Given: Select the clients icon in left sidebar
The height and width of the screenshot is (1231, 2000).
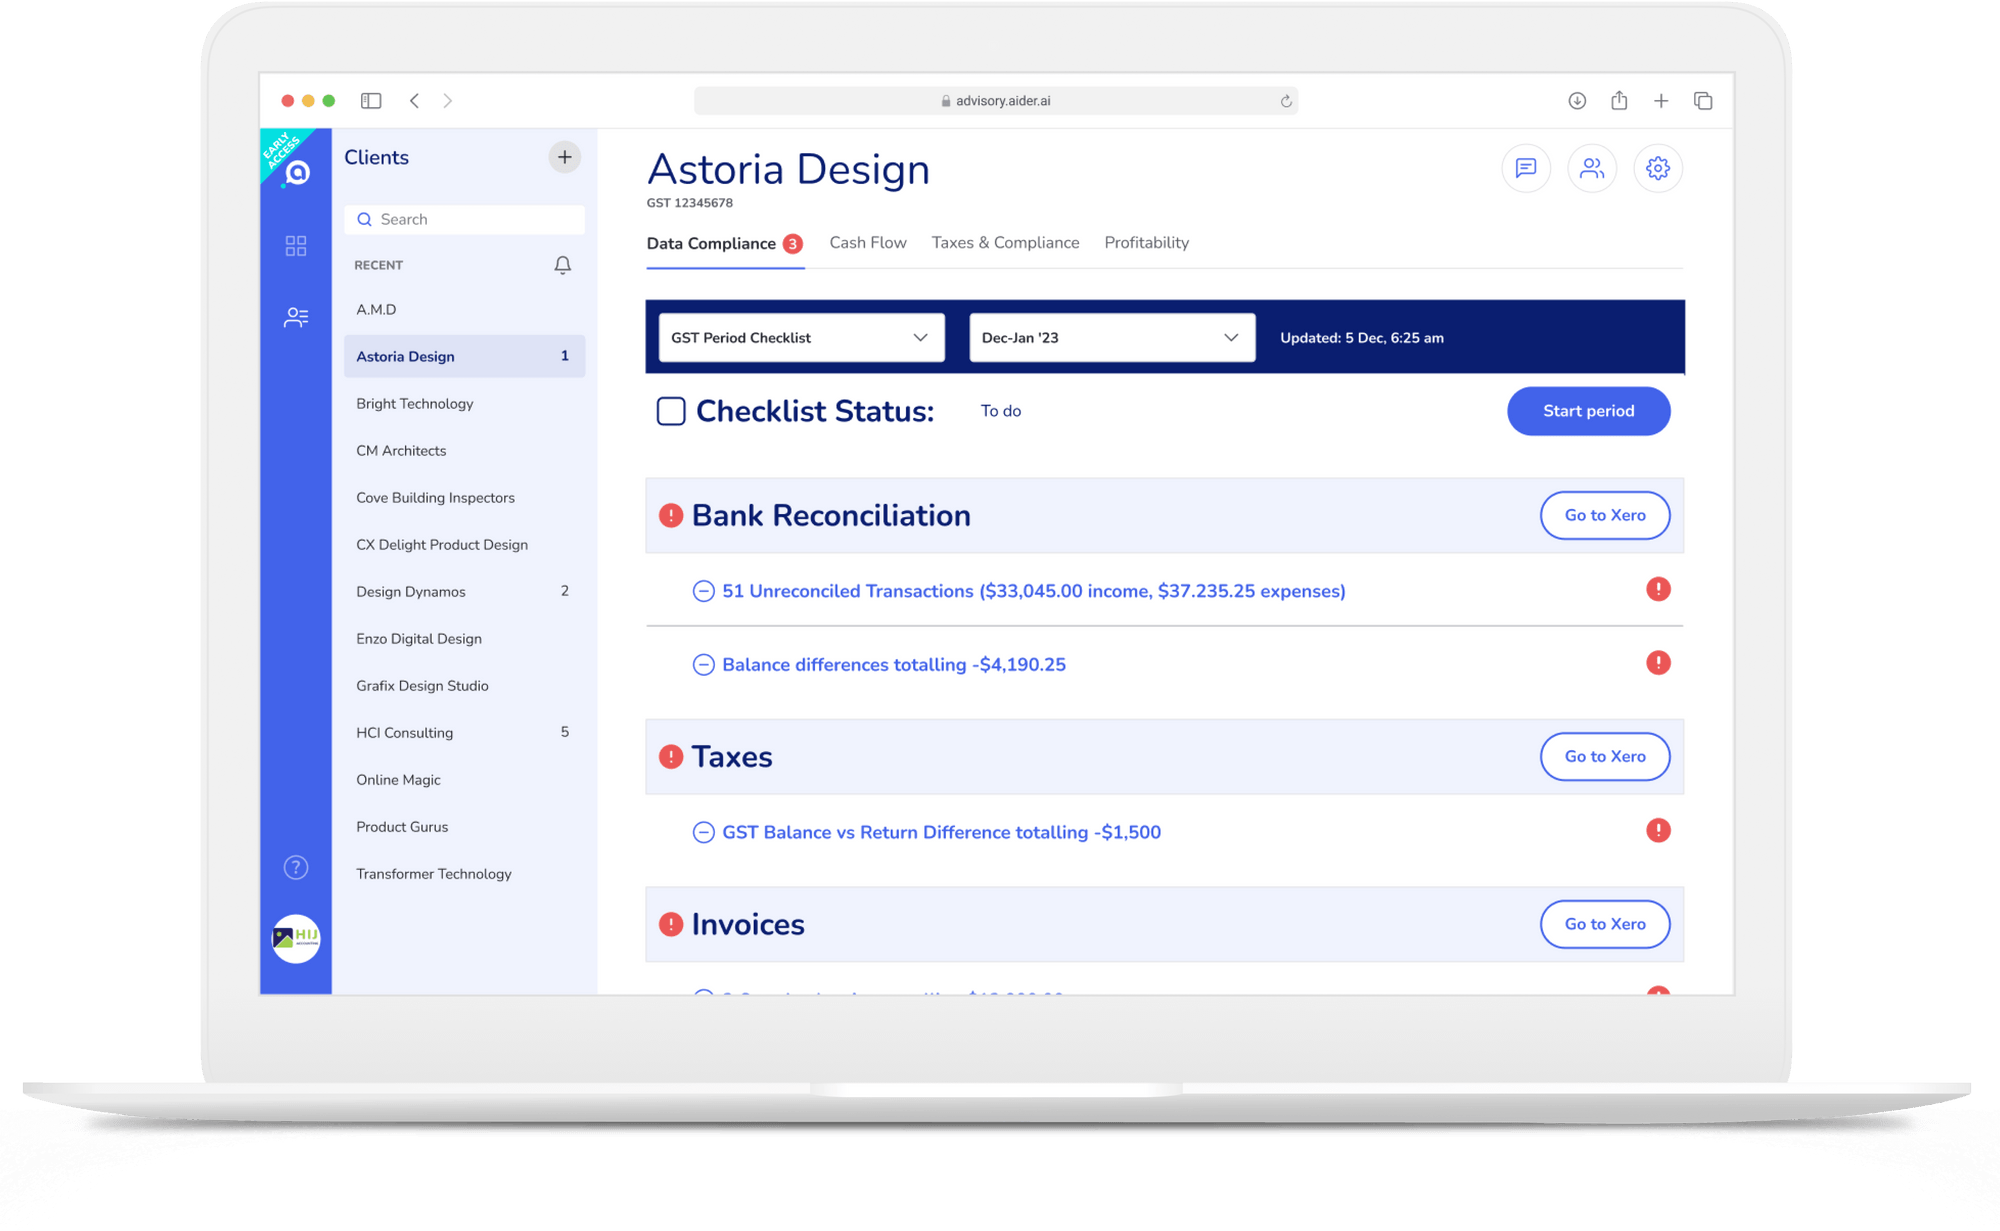Looking at the screenshot, I should pyautogui.click(x=295, y=317).
